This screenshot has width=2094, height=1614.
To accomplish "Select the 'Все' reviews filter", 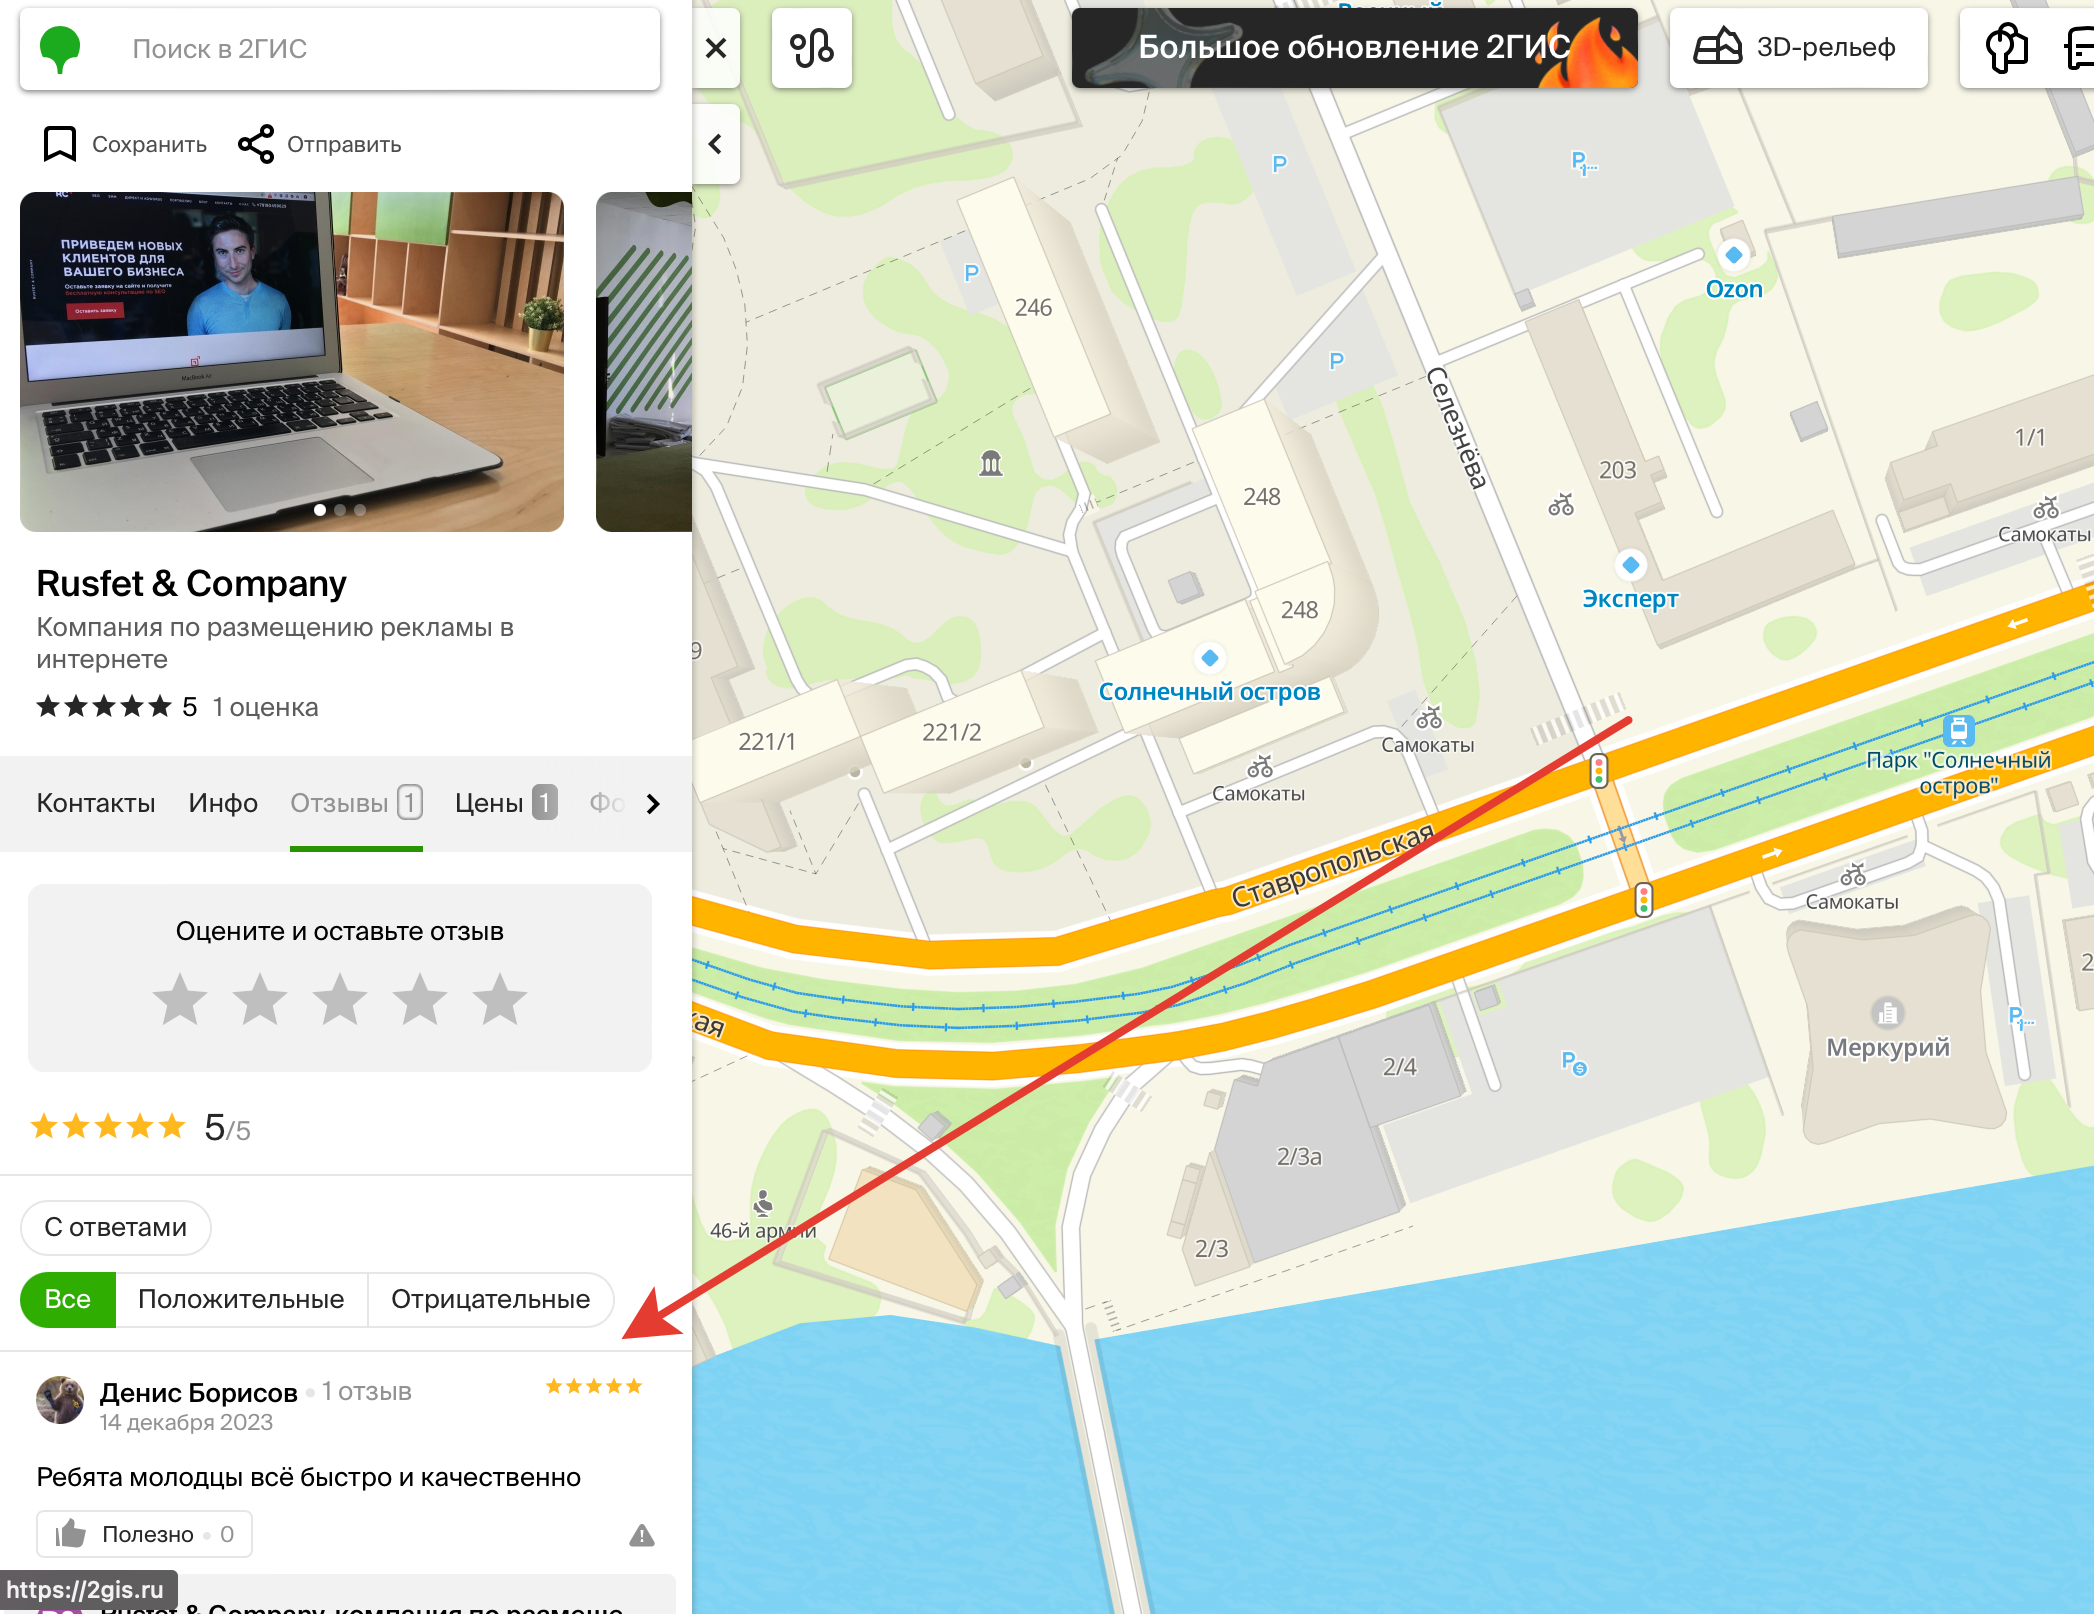I will point(68,1299).
